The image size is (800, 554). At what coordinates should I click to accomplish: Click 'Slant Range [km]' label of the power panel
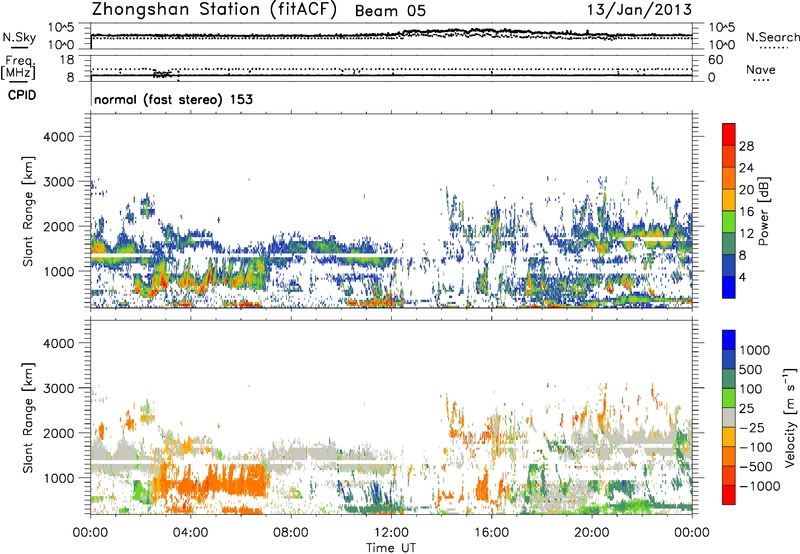28,211
